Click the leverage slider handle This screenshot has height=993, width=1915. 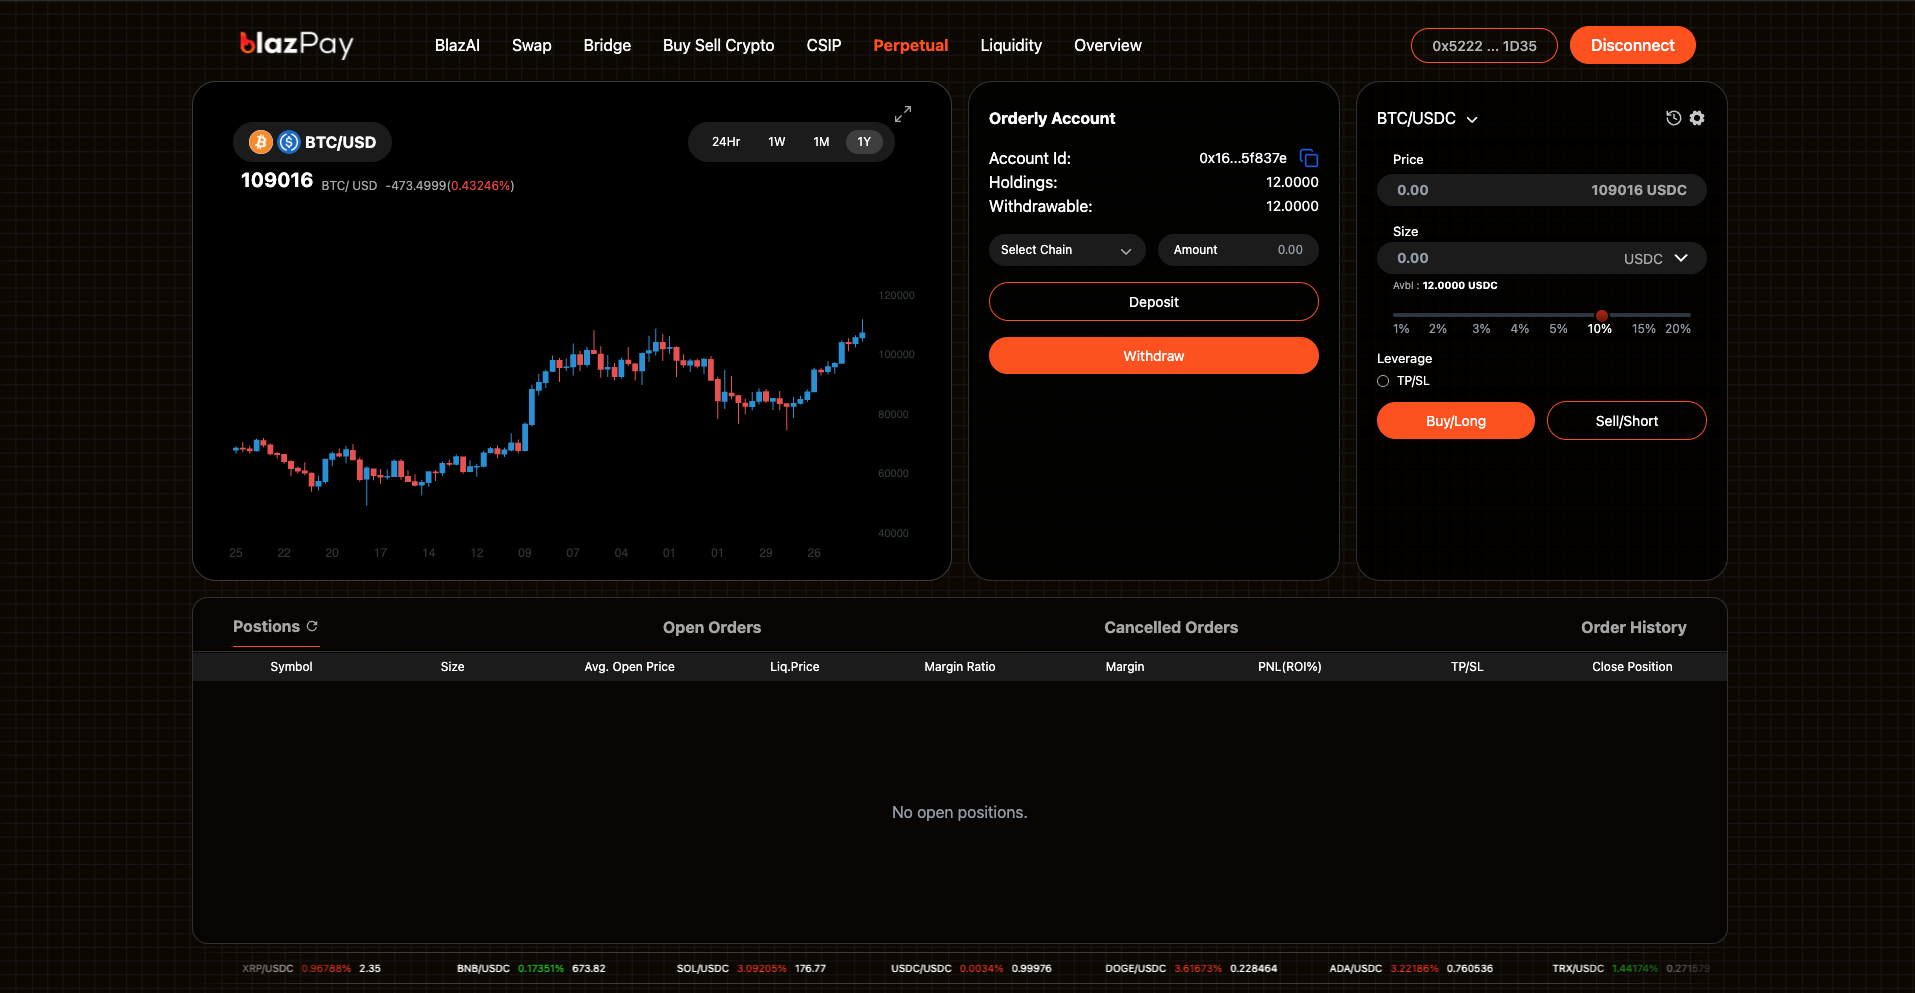pyautogui.click(x=1602, y=315)
